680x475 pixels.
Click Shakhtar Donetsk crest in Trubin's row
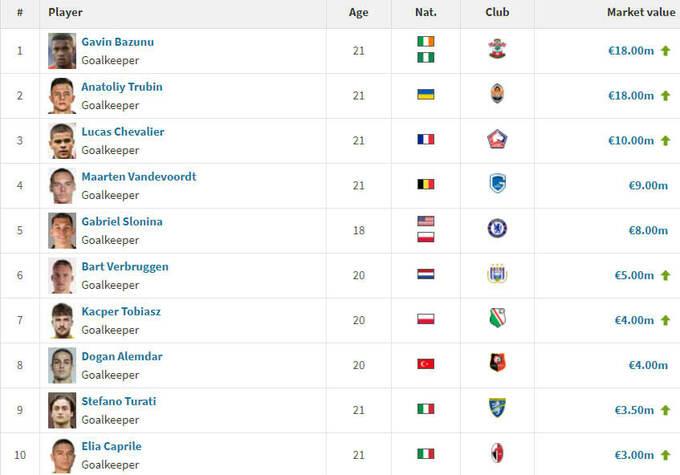(497, 94)
